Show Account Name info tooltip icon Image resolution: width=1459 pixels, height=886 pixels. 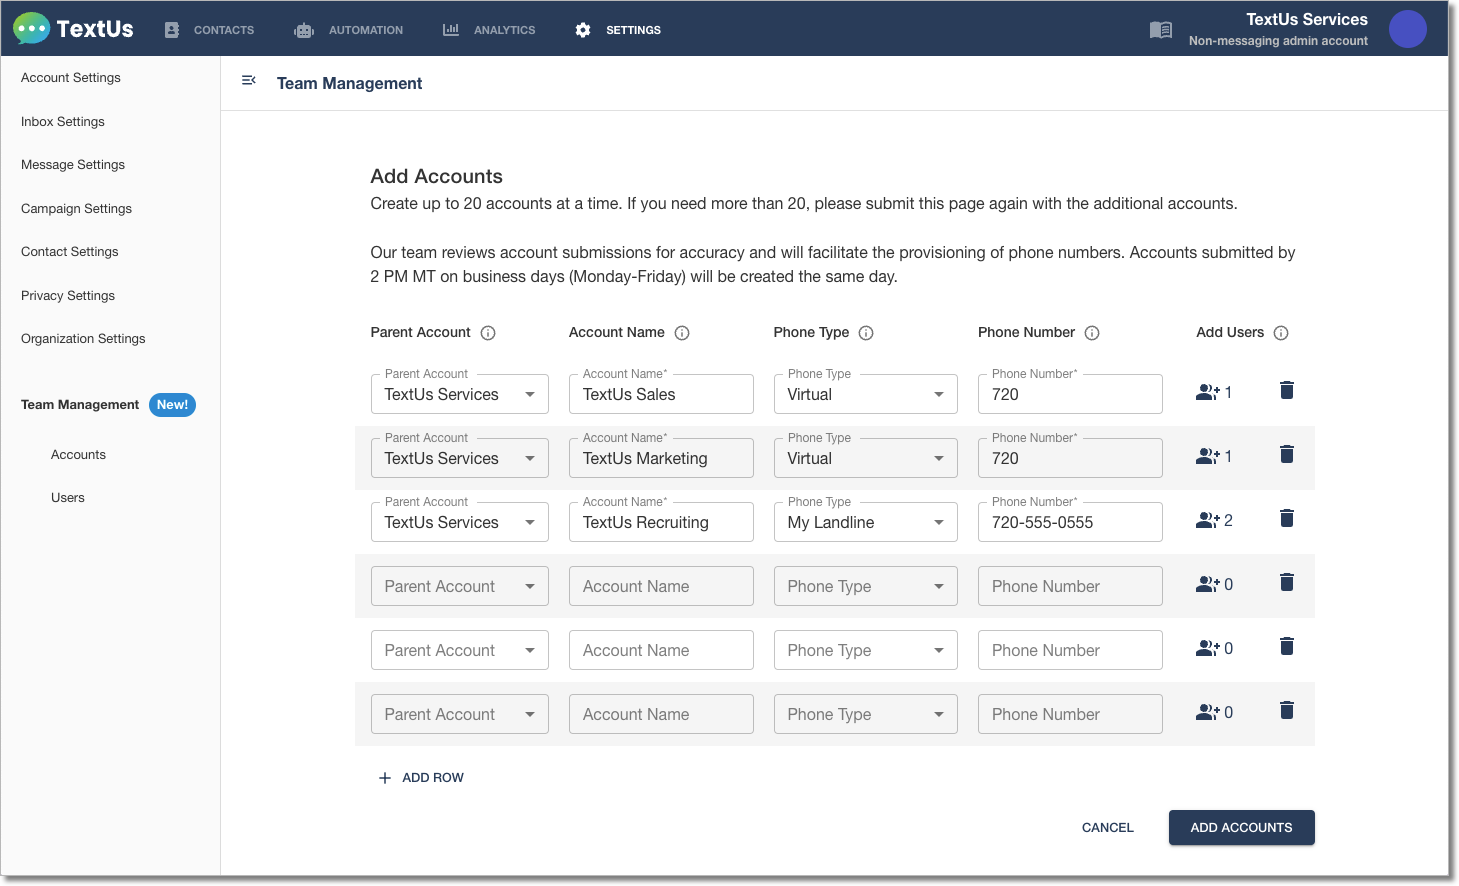click(682, 333)
